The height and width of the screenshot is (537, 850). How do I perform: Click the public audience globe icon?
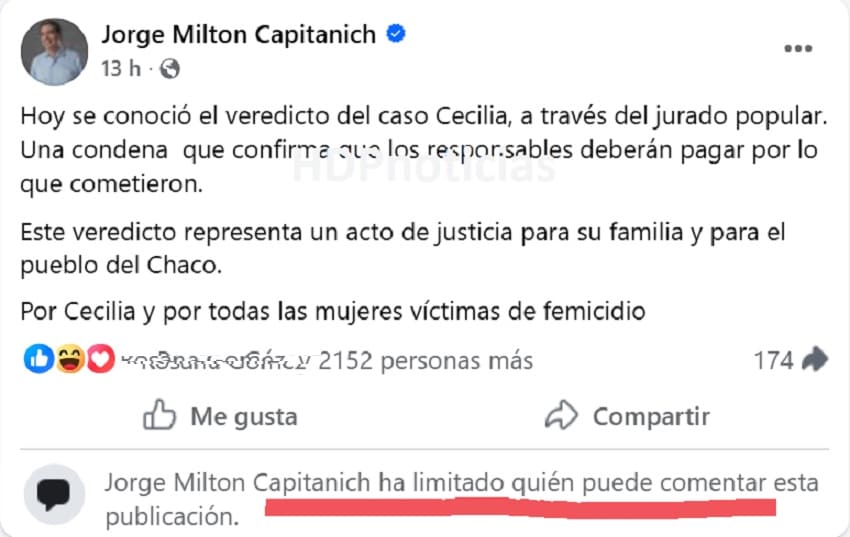click(x=170, y=69)
